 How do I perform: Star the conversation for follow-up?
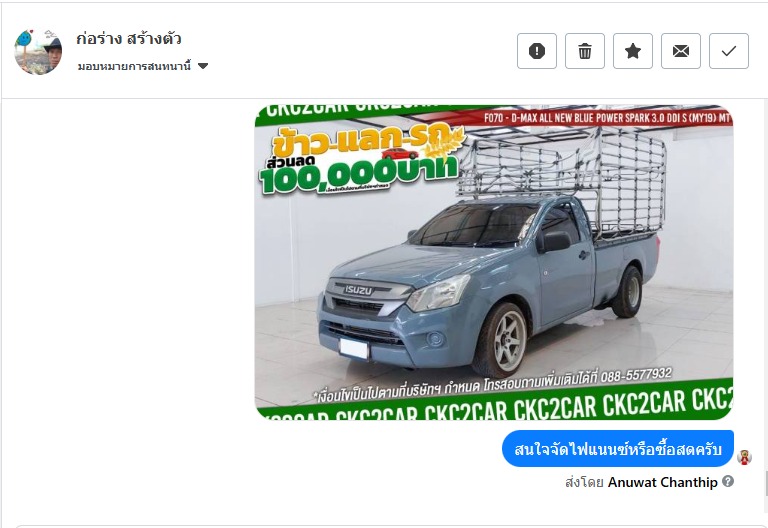(633, 51)
